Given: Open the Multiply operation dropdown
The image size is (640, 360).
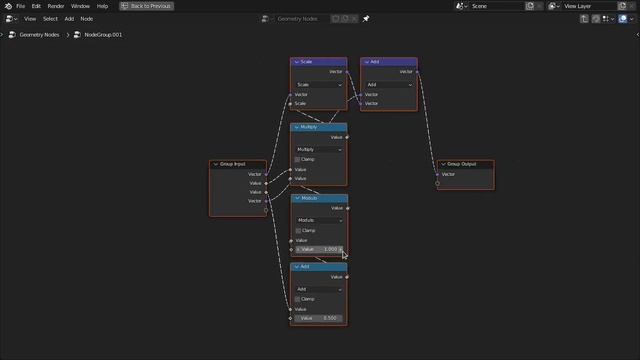Looking at the screenshot, I should click(319, 149).
